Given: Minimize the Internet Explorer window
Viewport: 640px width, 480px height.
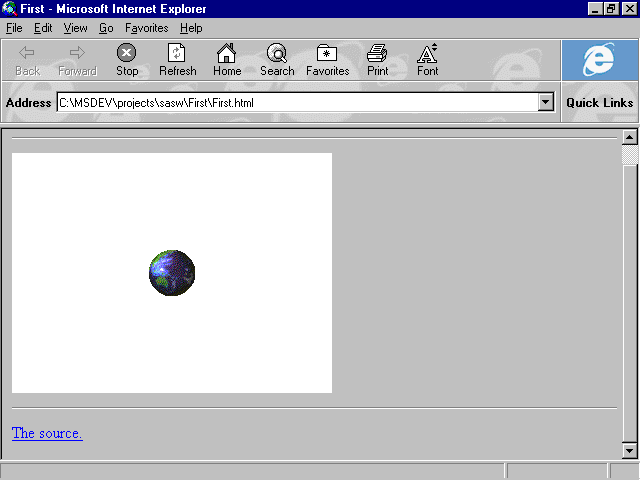Looking at the screenshot, I should tap(595, 9).
